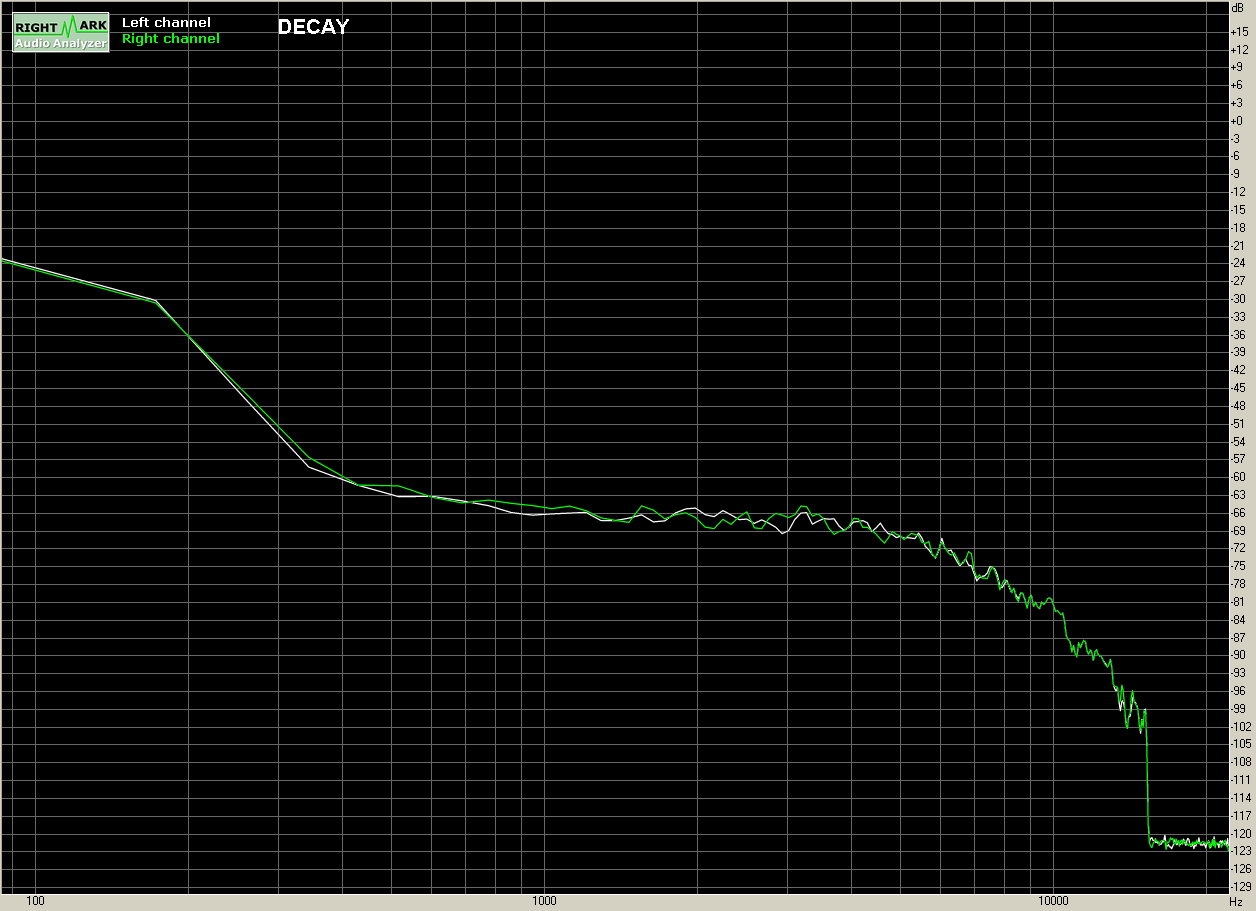Viewport: 1256px width, 911px height.
Task: Click the dB unit label on the vertical axis
Action: pos(1238,7)
